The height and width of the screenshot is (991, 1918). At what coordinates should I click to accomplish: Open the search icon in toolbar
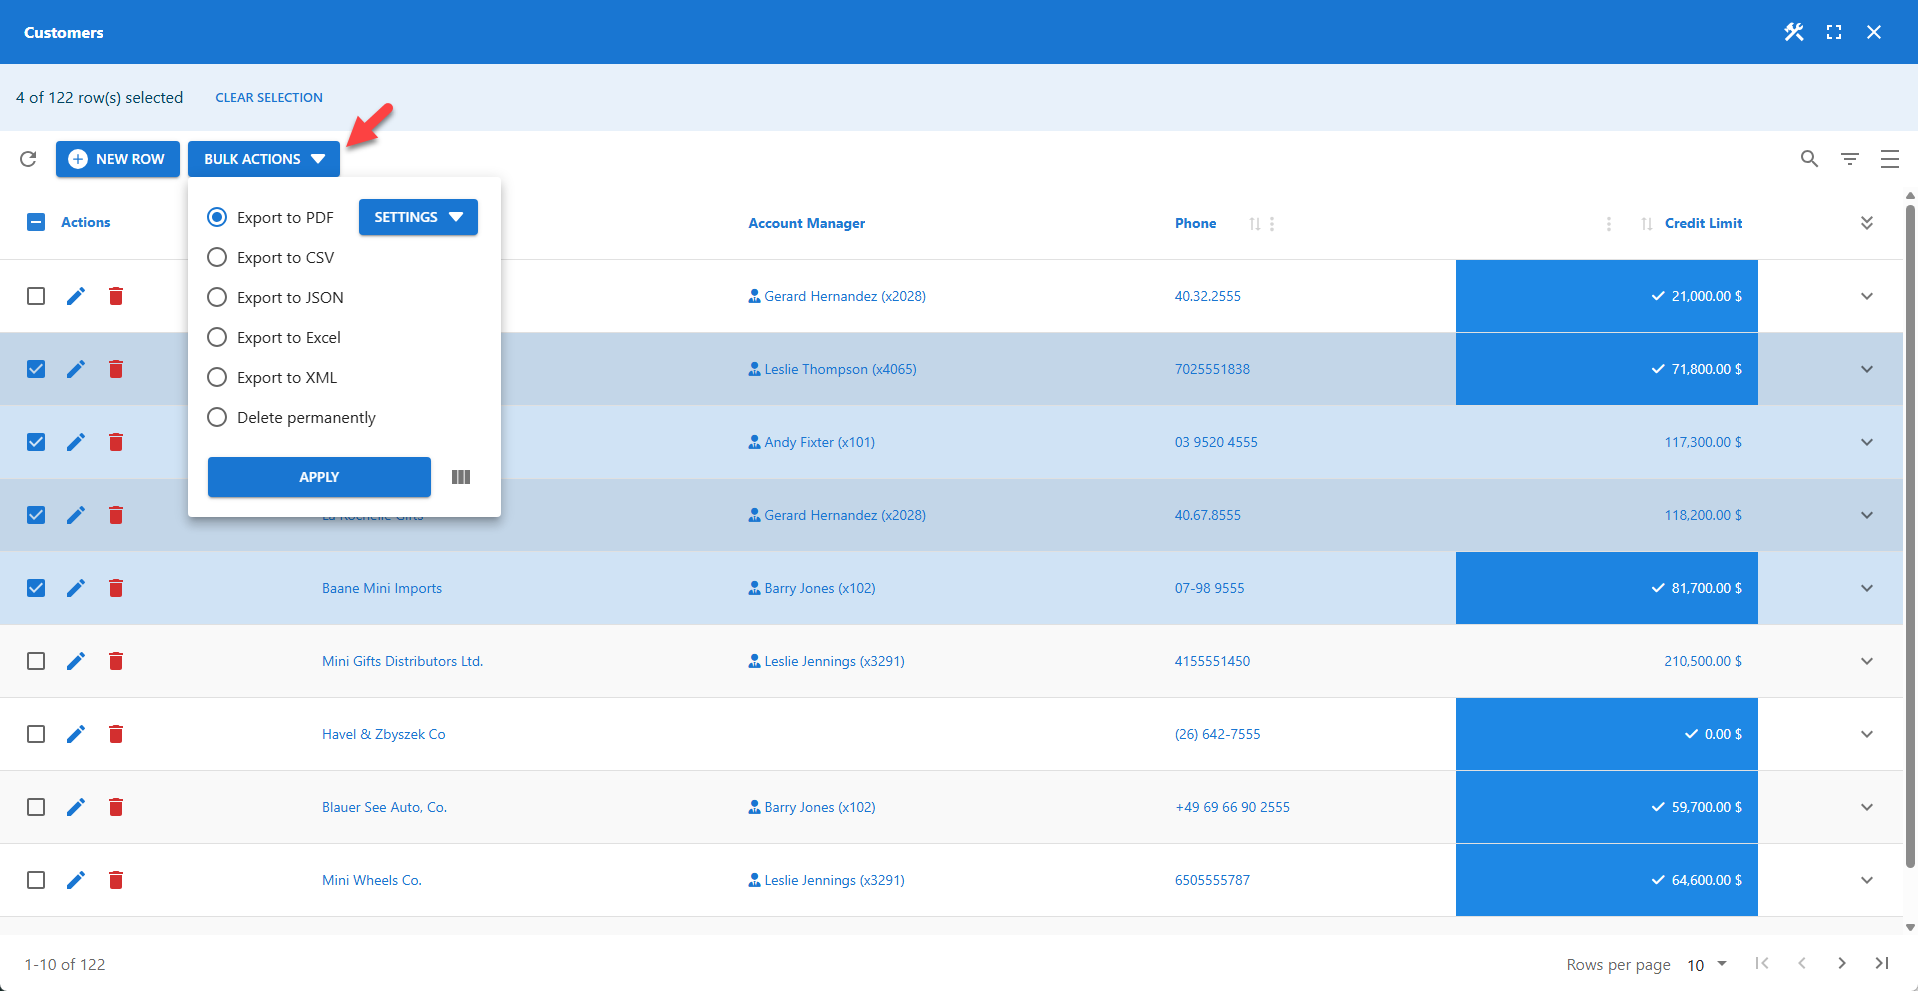tap(1809, 159)
